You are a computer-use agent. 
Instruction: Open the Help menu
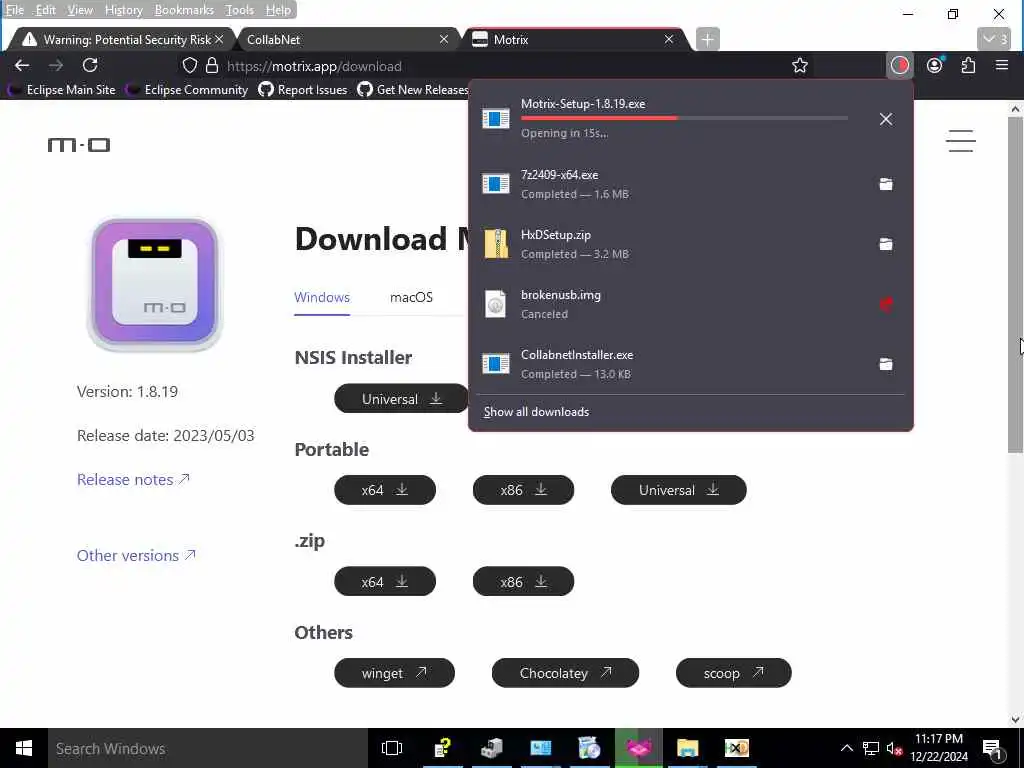[x=278, y=10]
